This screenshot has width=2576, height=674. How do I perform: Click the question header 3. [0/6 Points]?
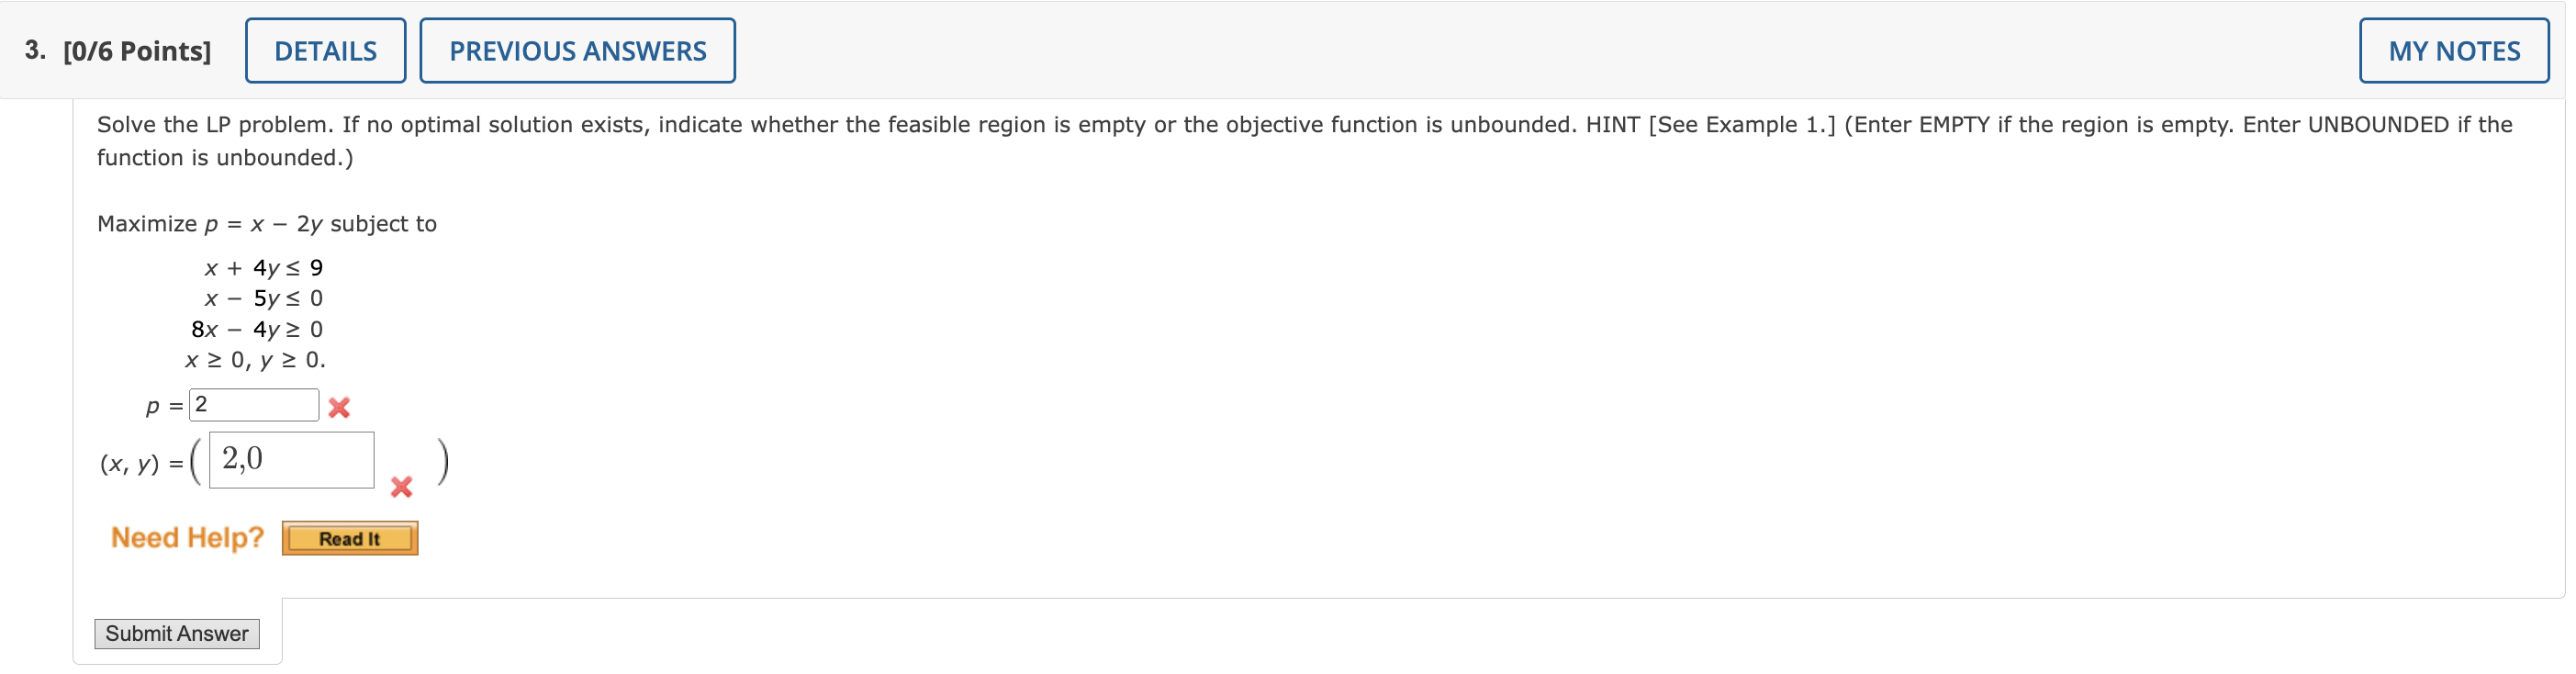120,49
